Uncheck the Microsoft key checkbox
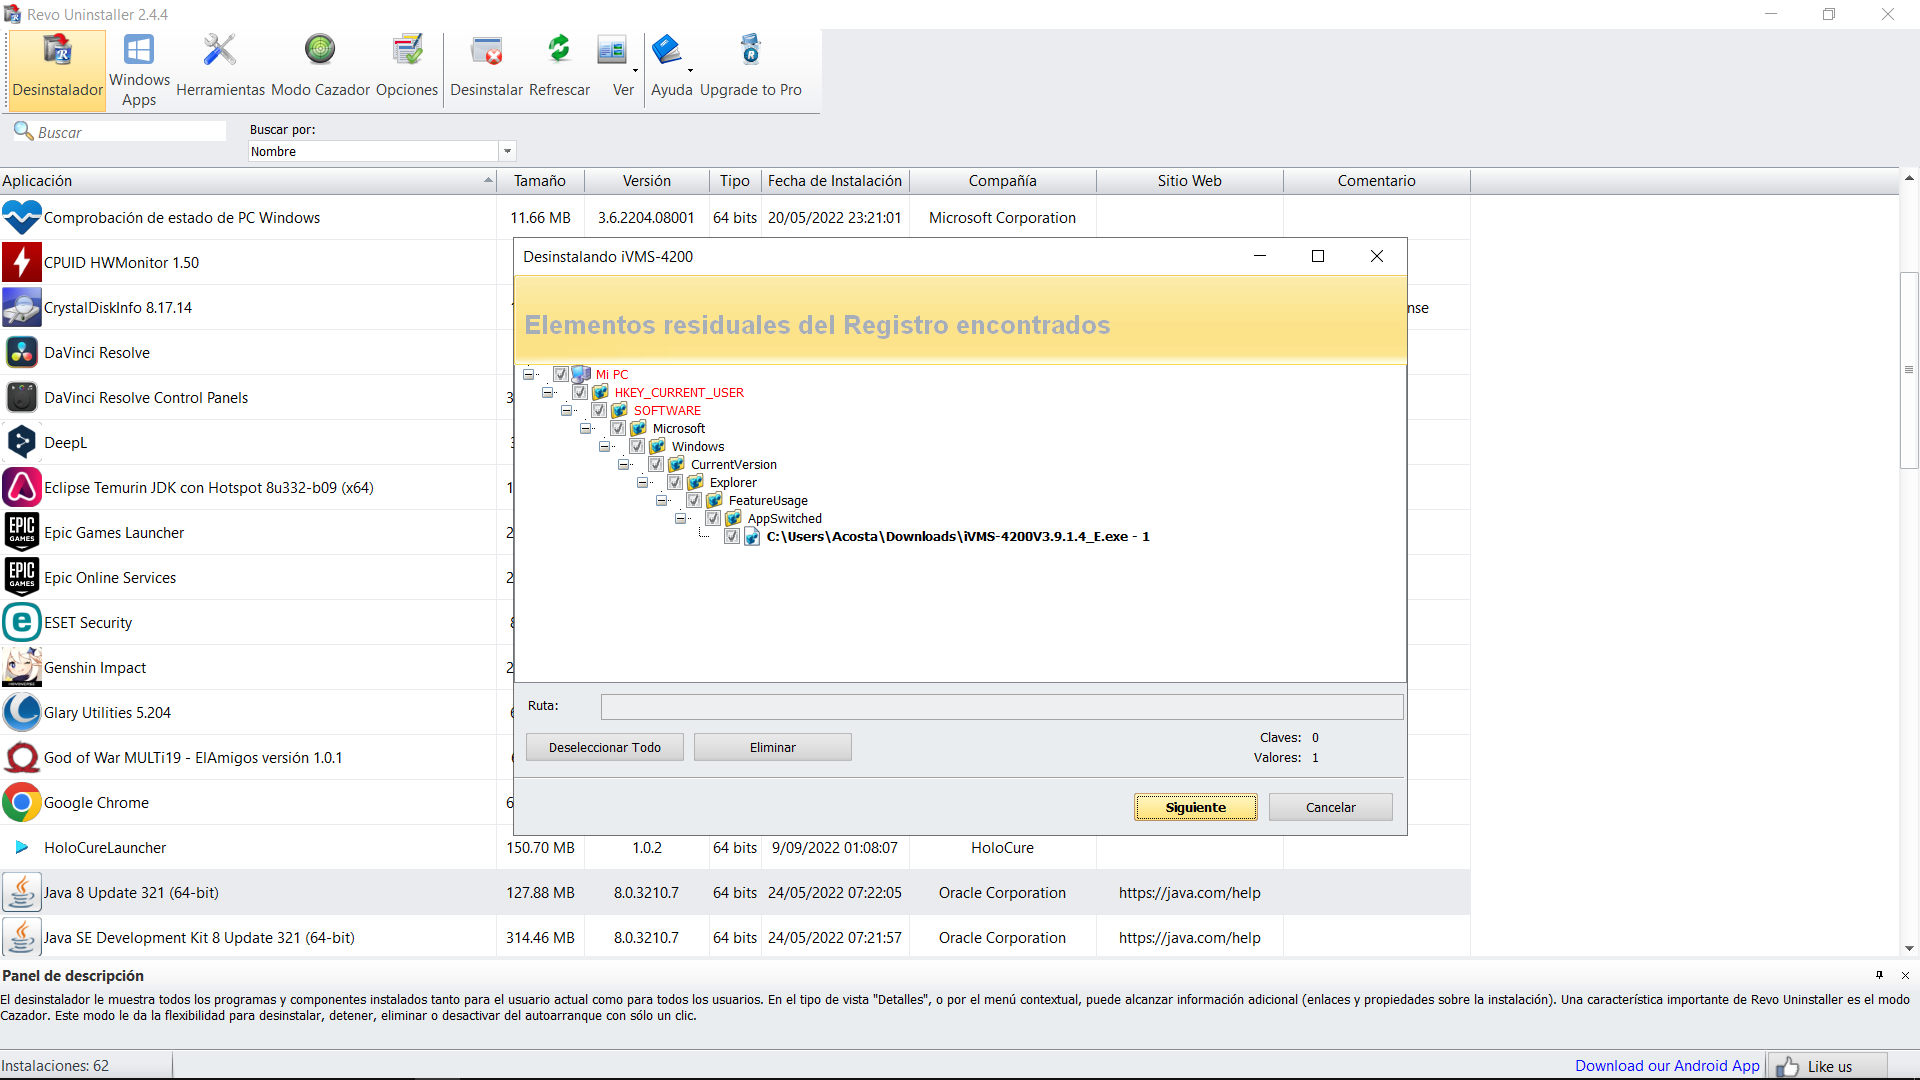The height and width of the screenshot is (1080, 1920). 618,428
